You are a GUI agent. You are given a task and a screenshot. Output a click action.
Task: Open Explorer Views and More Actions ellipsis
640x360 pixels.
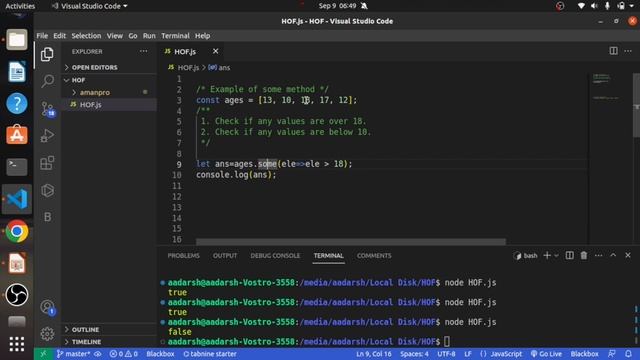143,51
